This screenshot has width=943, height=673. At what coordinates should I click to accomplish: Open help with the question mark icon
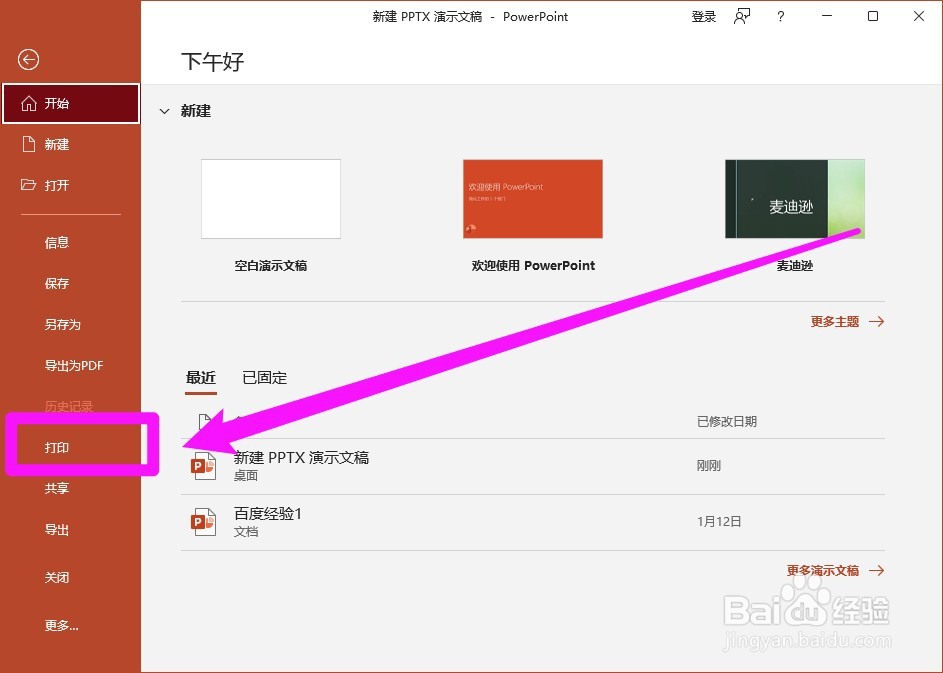[781, 16]
